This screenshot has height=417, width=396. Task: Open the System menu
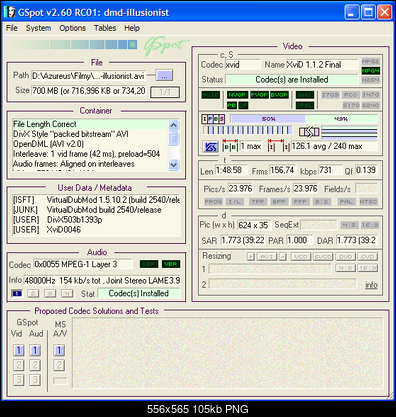38,28
